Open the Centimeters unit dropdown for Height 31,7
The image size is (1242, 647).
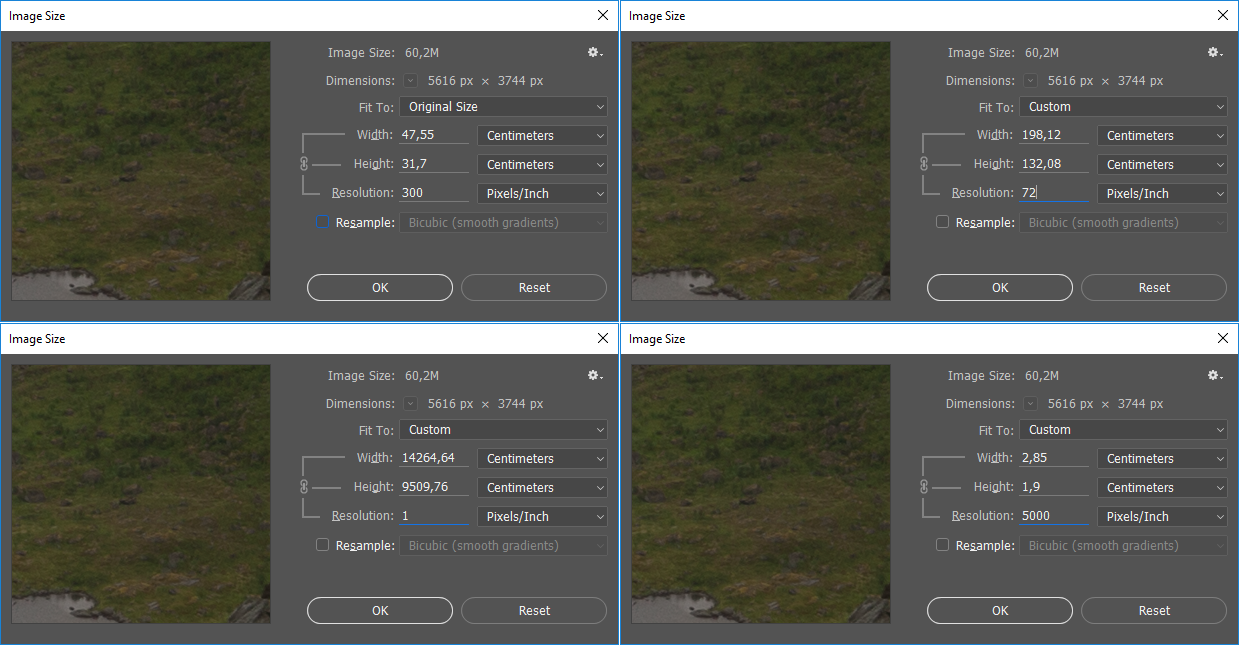(543, 165)
